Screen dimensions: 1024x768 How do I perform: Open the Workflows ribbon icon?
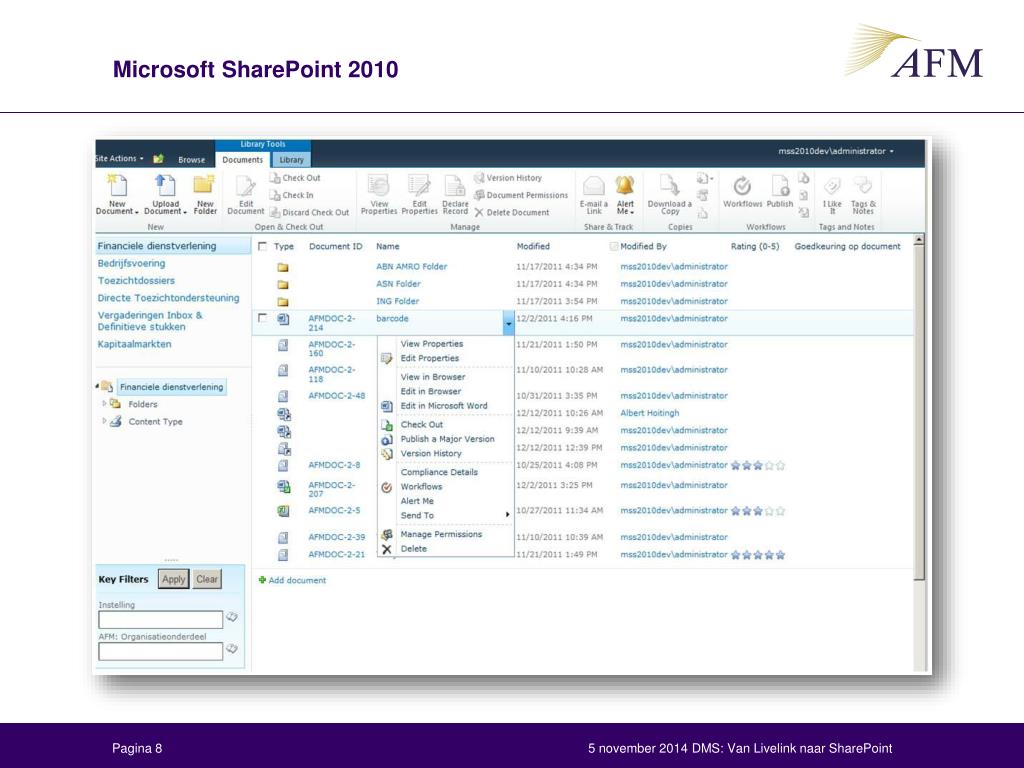[742, 186]
